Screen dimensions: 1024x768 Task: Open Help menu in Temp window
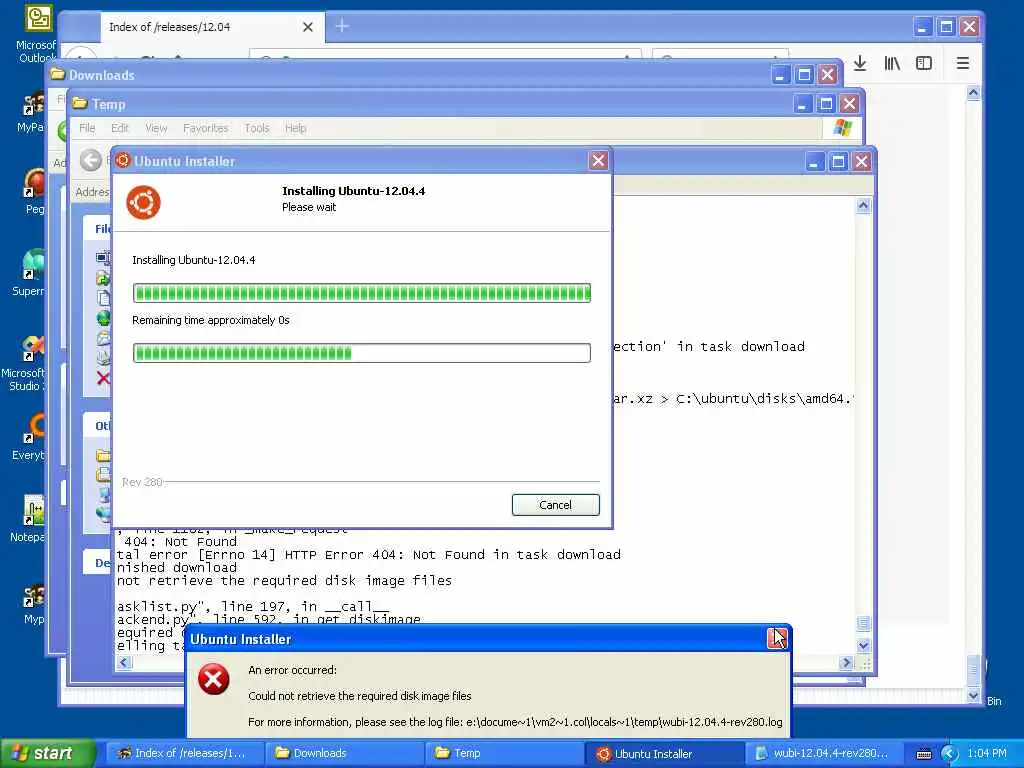click(295, 128)
